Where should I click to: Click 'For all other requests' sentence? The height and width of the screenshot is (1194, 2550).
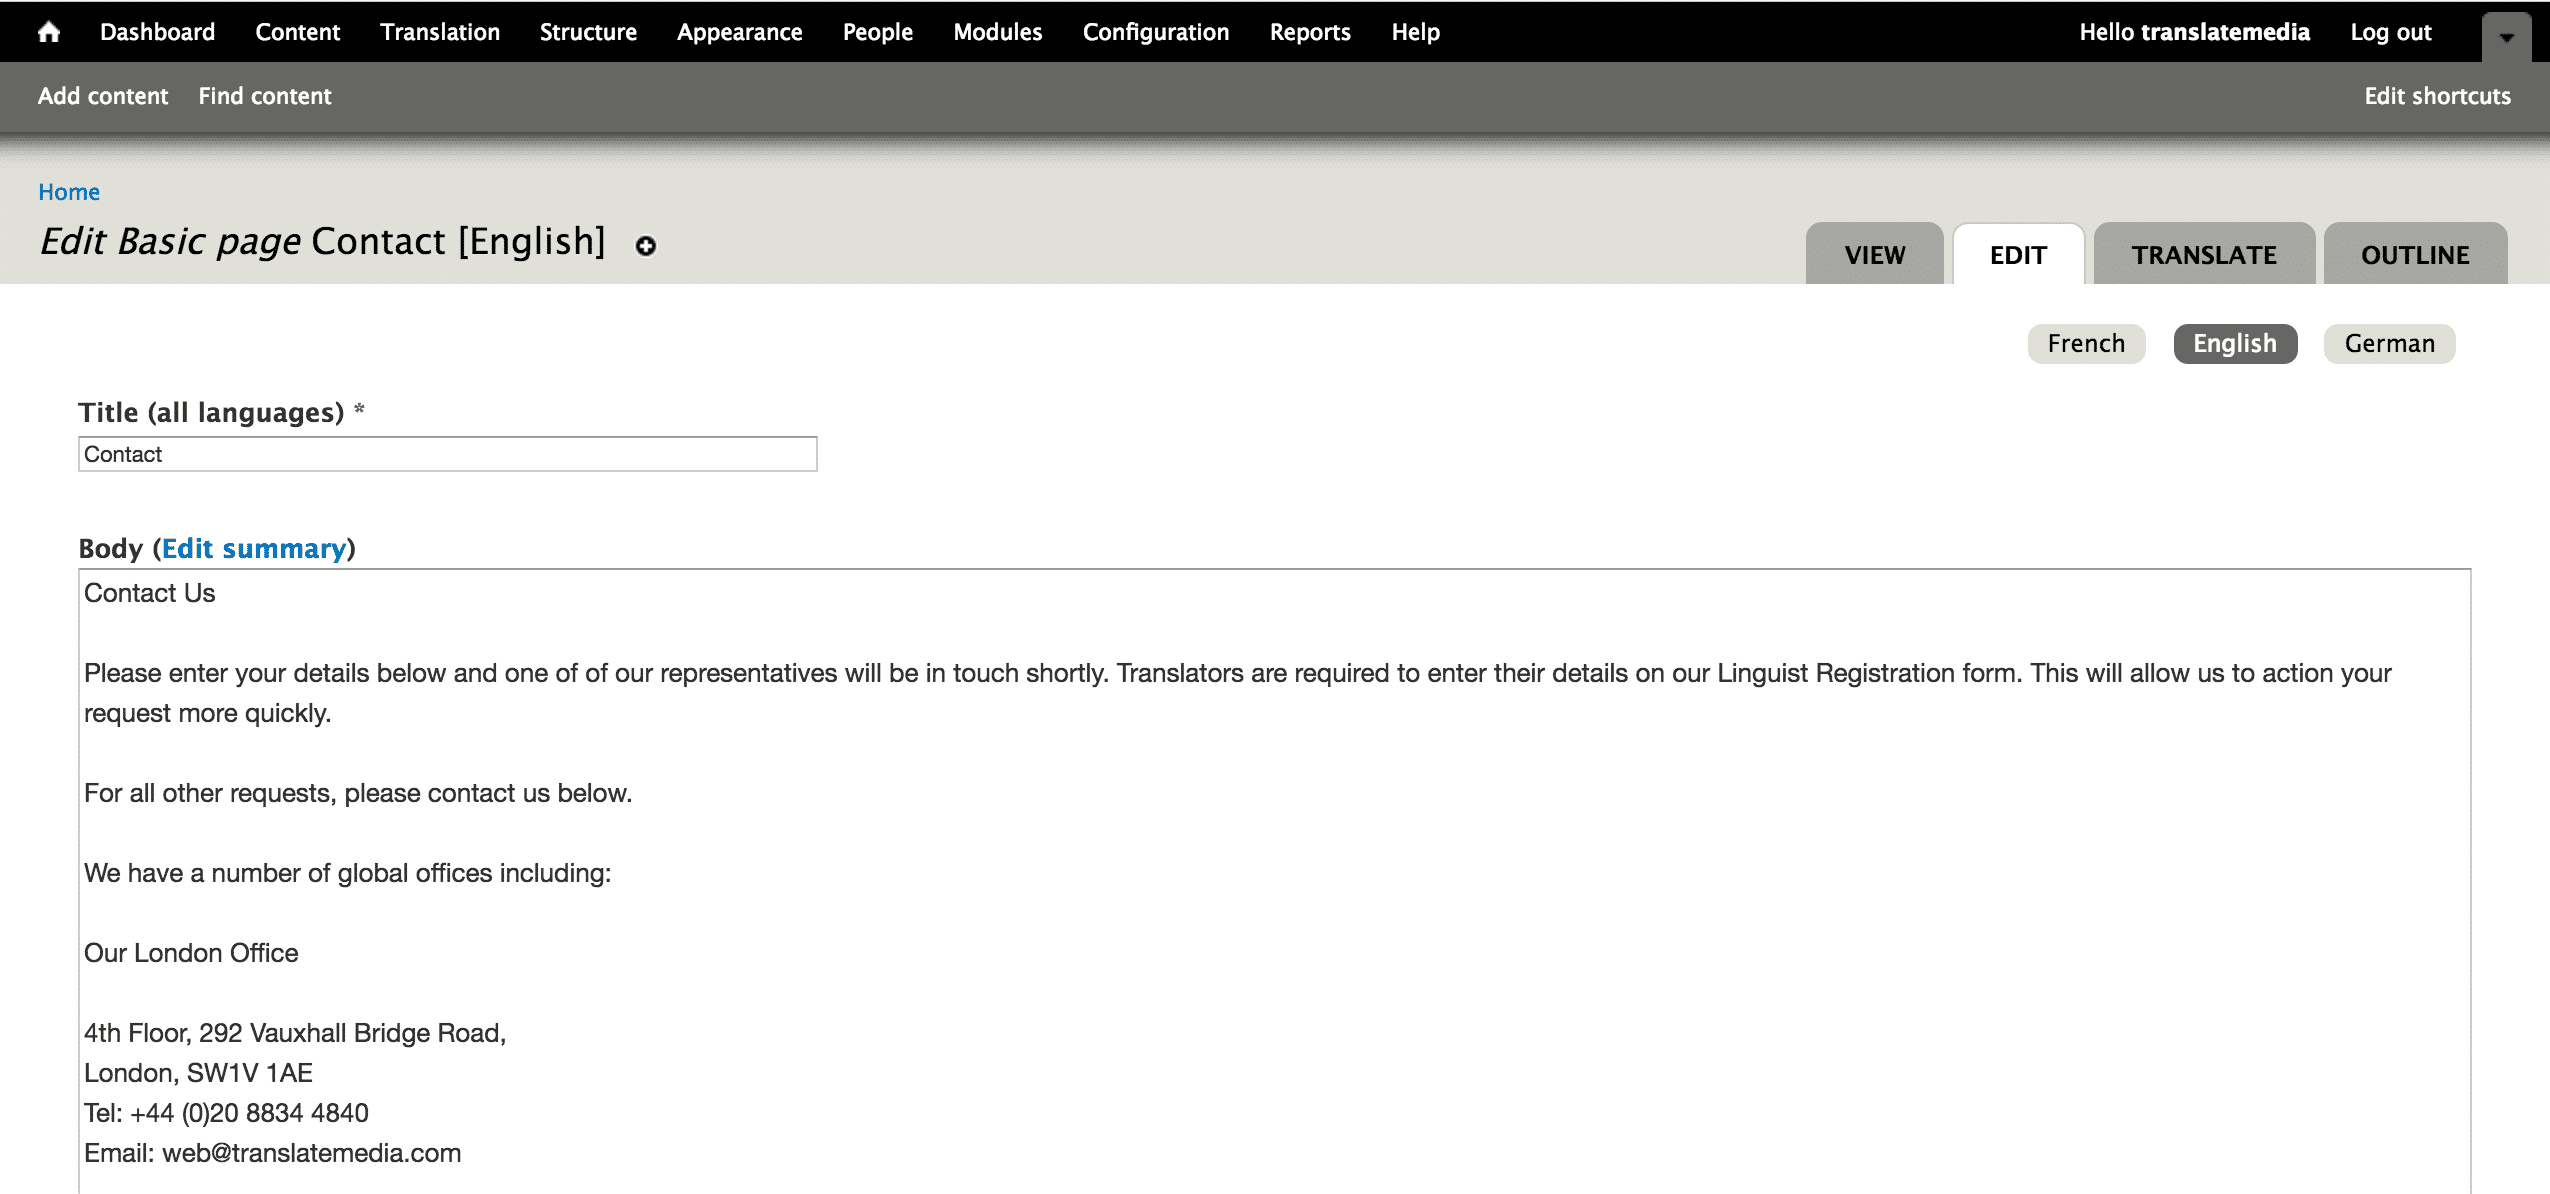[358, 793]
